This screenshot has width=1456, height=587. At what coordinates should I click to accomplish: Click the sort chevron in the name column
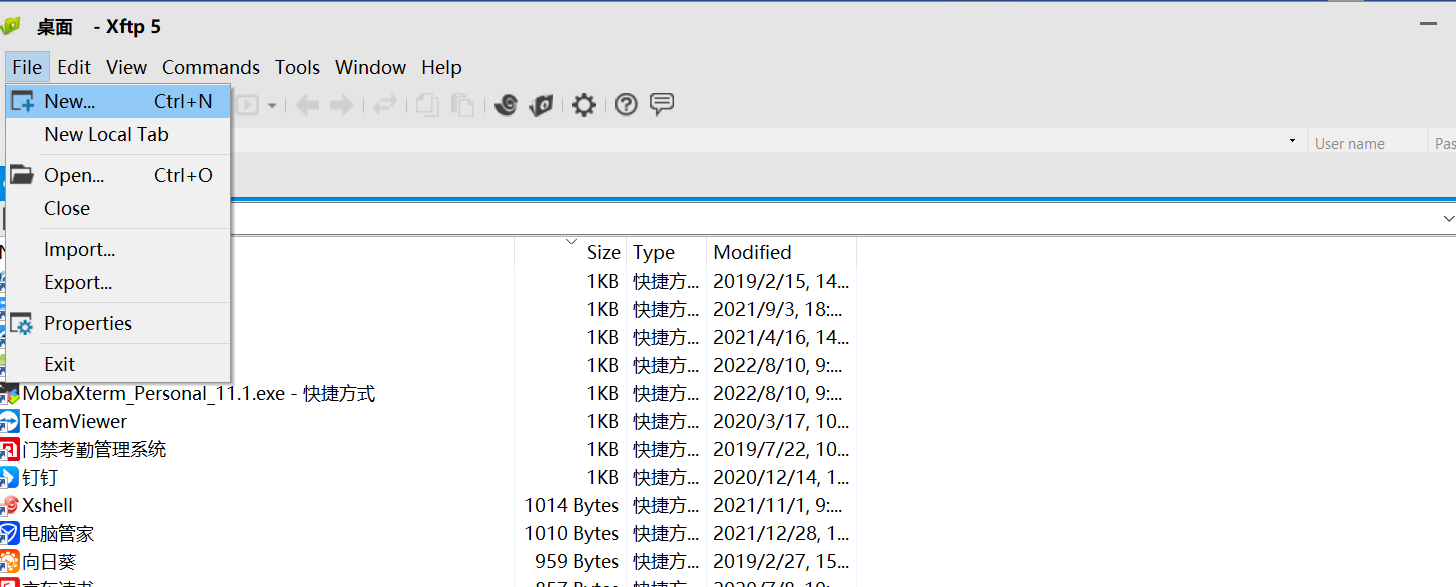click(x=571, y=241)
